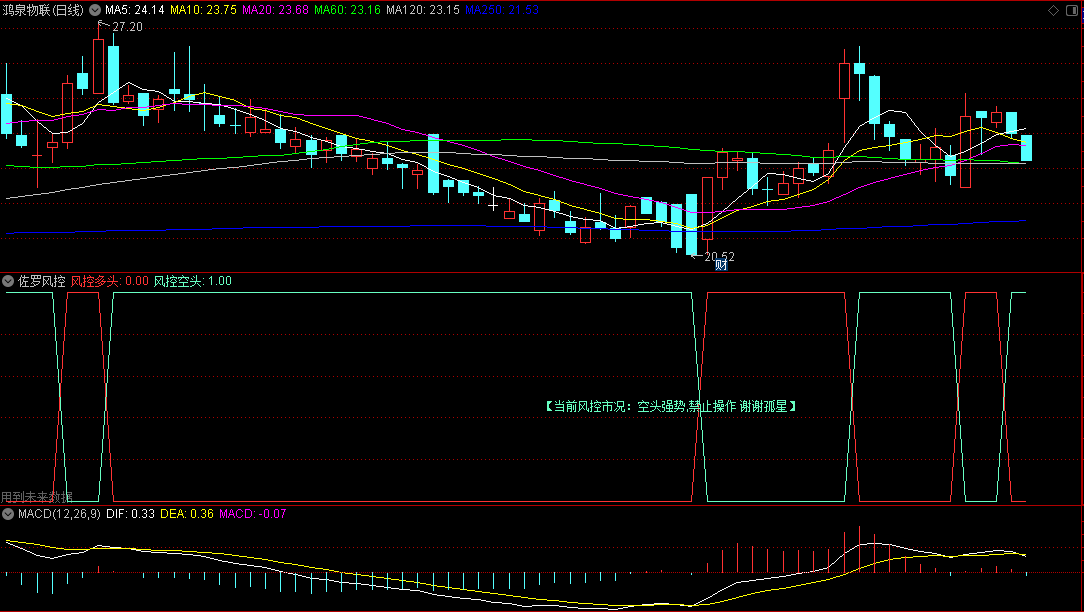
Task: Select the MA60 moving average label
Action: pos(347,10)
